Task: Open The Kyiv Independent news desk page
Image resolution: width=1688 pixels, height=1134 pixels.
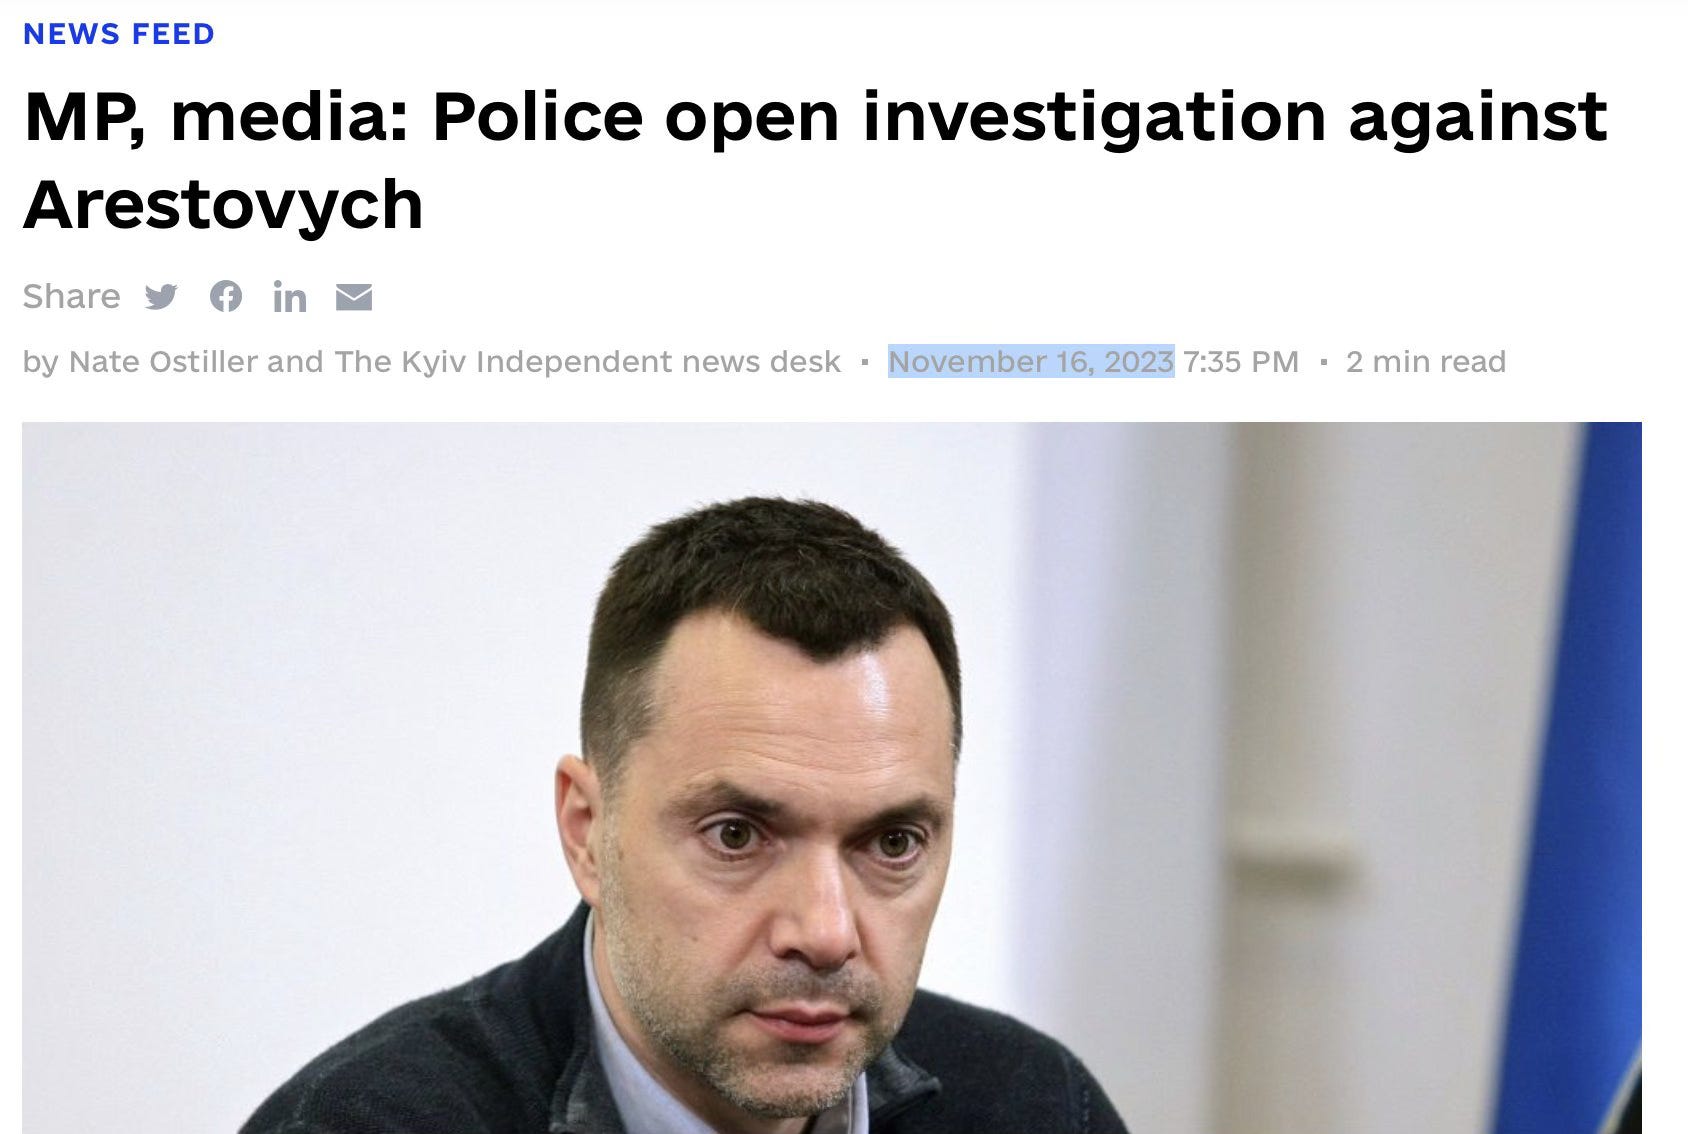Action: (588, 362)
